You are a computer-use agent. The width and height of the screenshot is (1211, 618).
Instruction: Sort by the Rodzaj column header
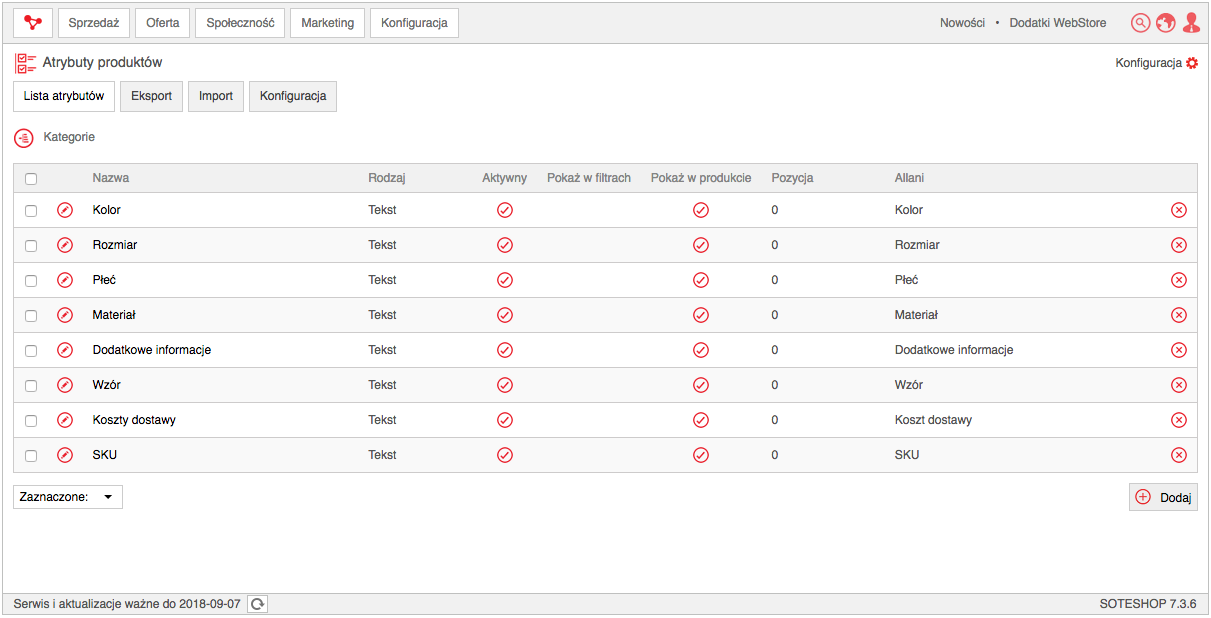tap(386, 178)
